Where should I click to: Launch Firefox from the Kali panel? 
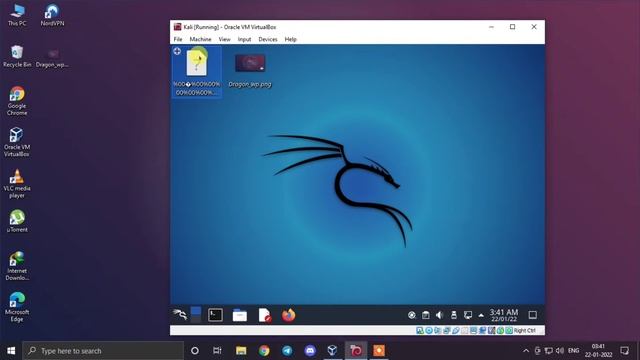point(289,315)
